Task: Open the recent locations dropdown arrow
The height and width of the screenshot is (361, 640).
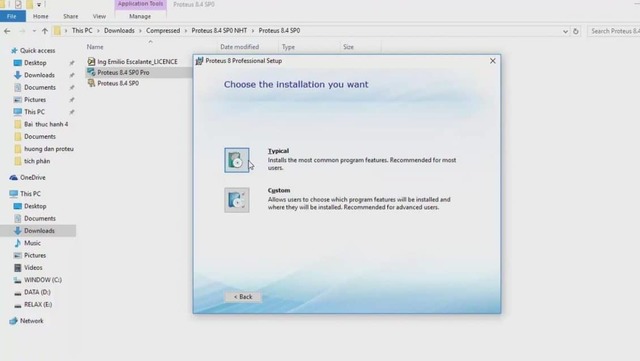Action: coord(34,31)
